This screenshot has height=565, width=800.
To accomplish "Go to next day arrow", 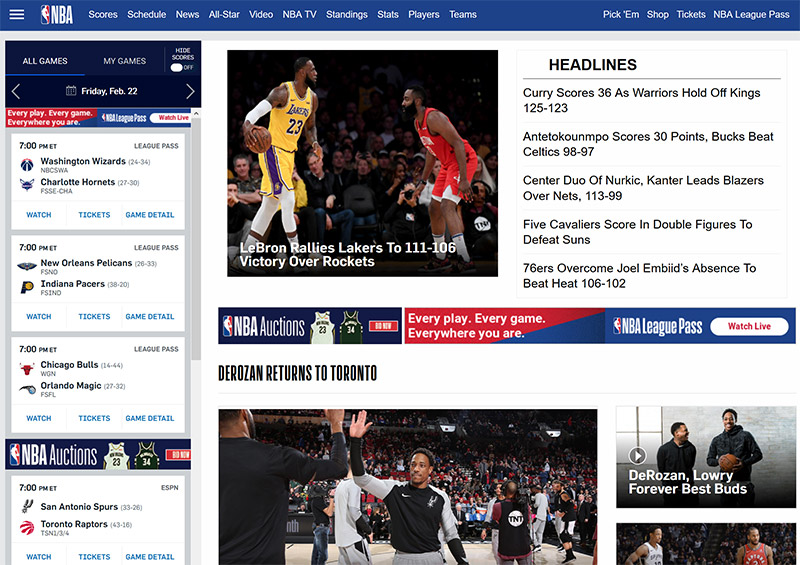I will click(190, 91).
